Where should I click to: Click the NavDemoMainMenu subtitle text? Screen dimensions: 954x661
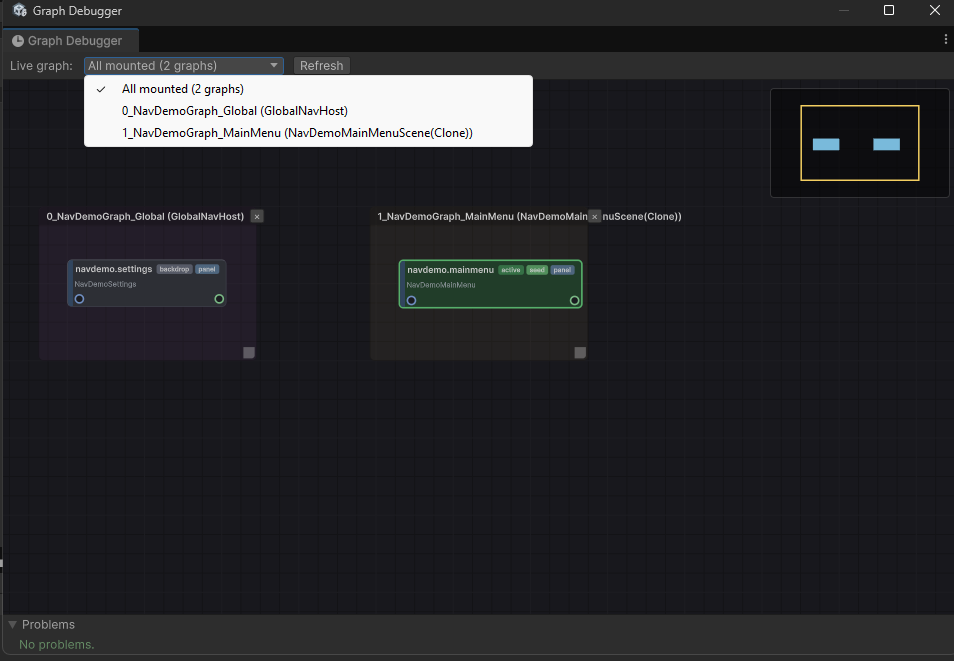[441, 285]
